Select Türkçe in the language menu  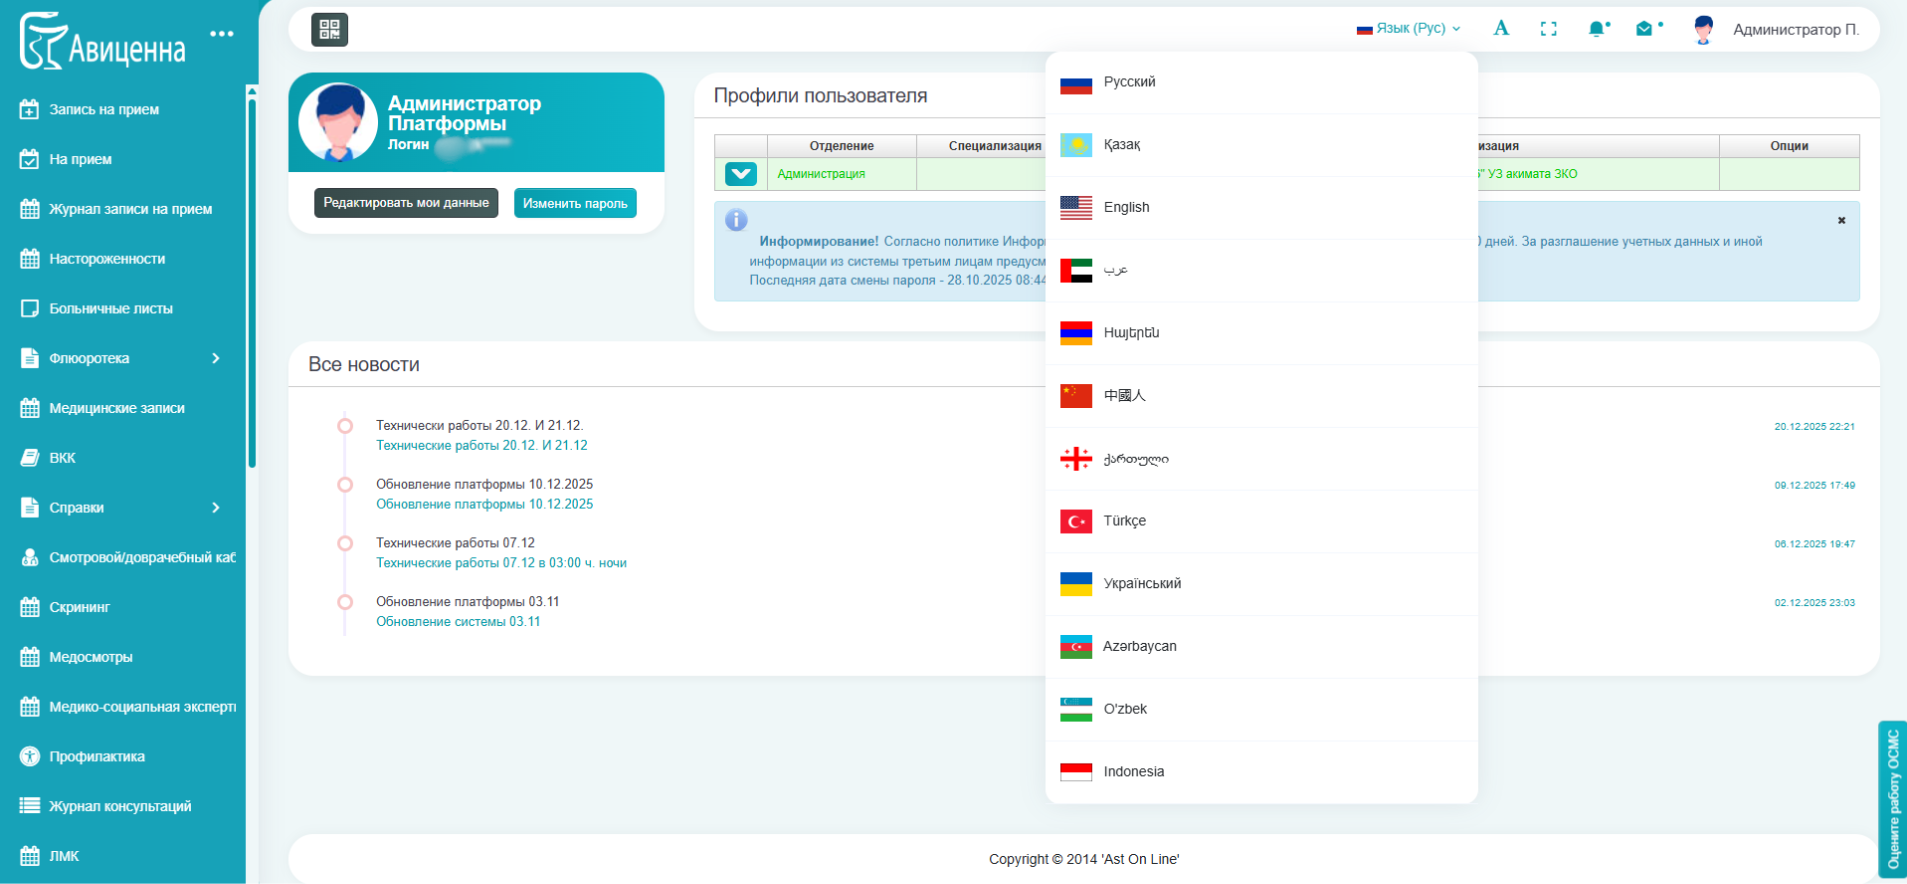[1124, 521]
